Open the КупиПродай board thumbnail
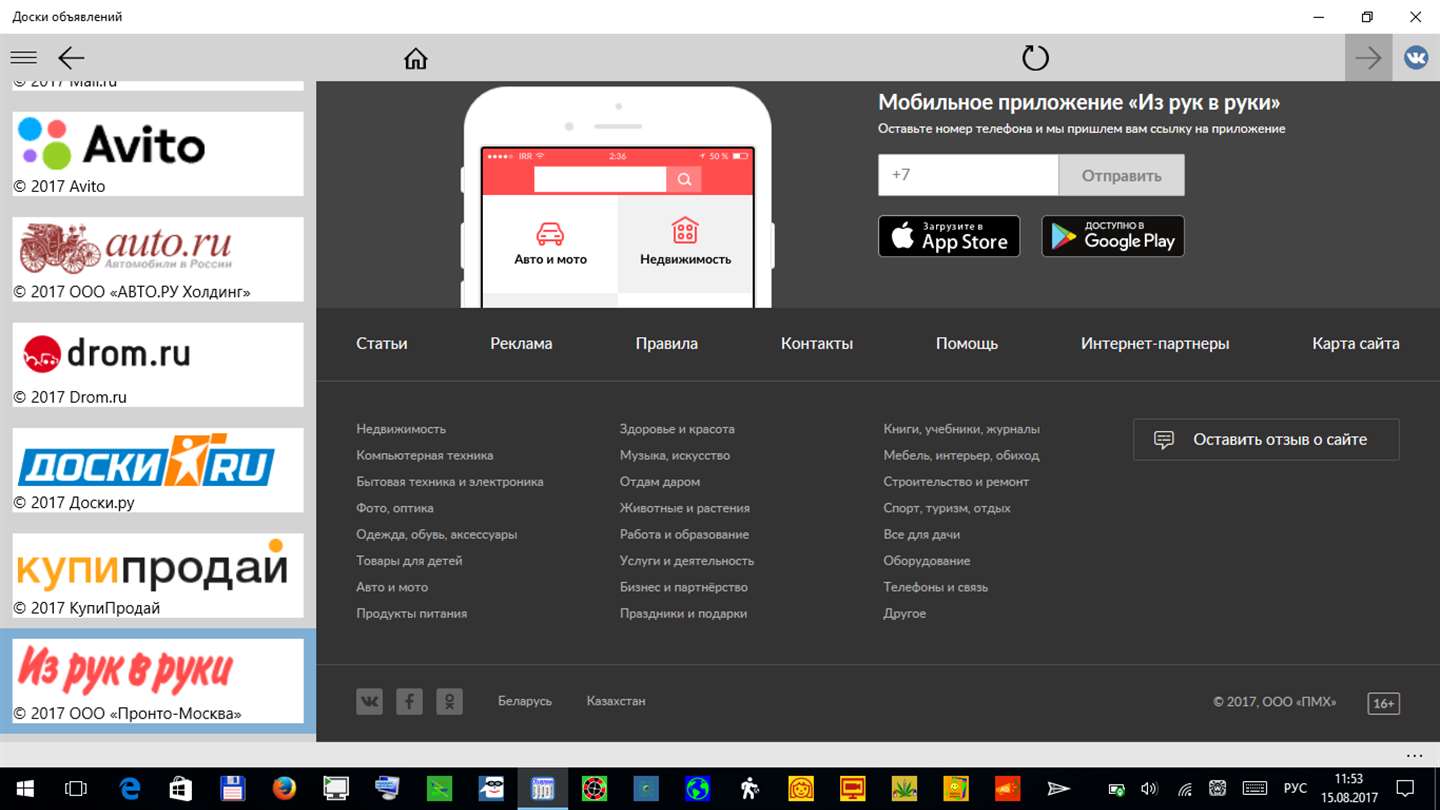The width and height of the screenshot is (1440, 810). (158, 575)
